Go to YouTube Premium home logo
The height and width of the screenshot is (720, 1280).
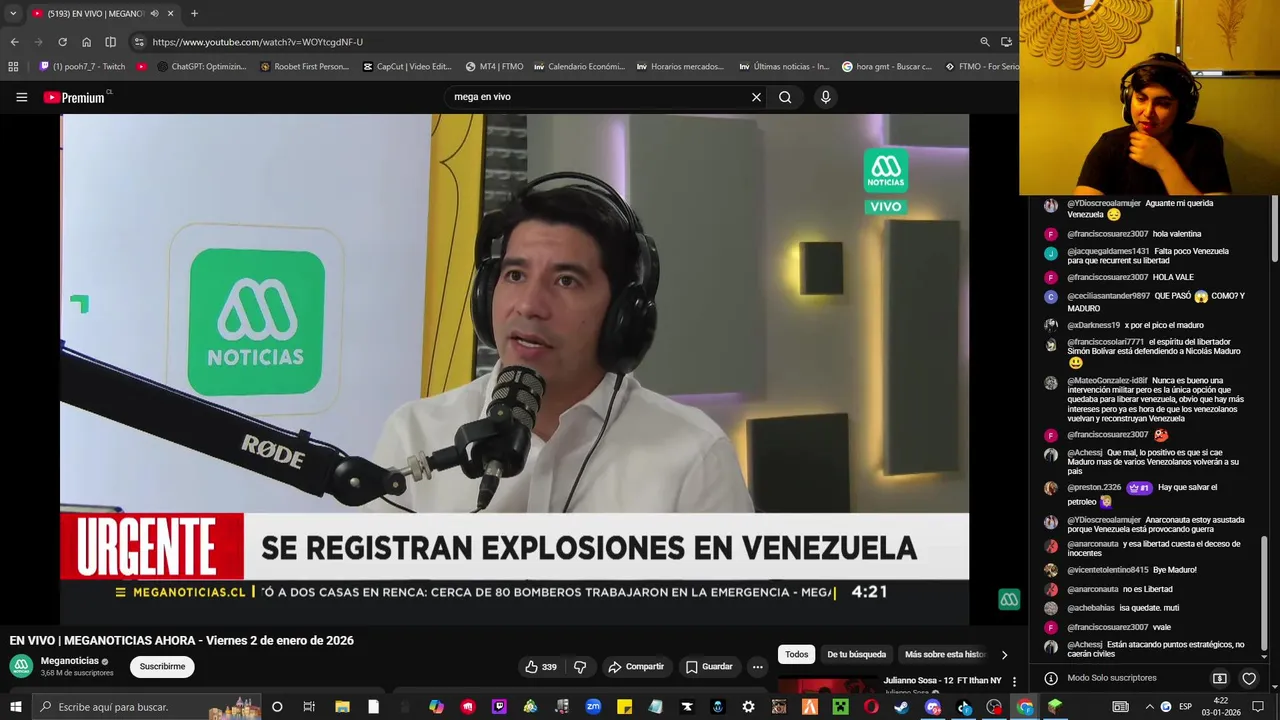tap(76, 97)
